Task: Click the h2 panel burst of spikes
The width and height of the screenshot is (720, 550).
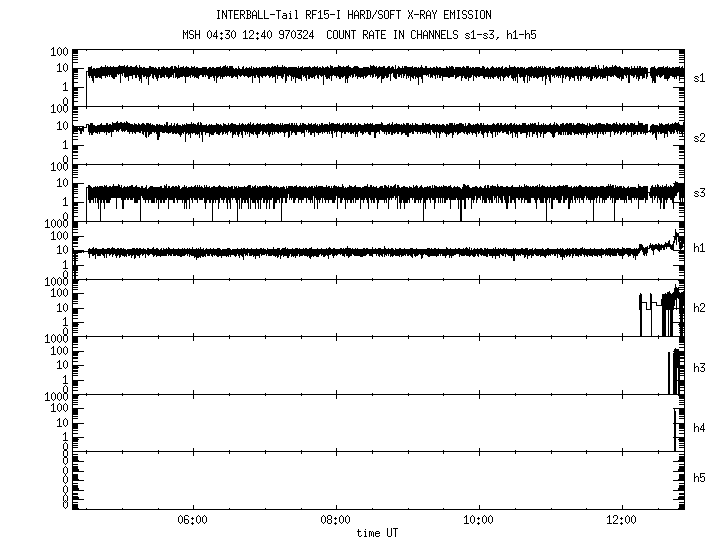Action: [662, 305]
